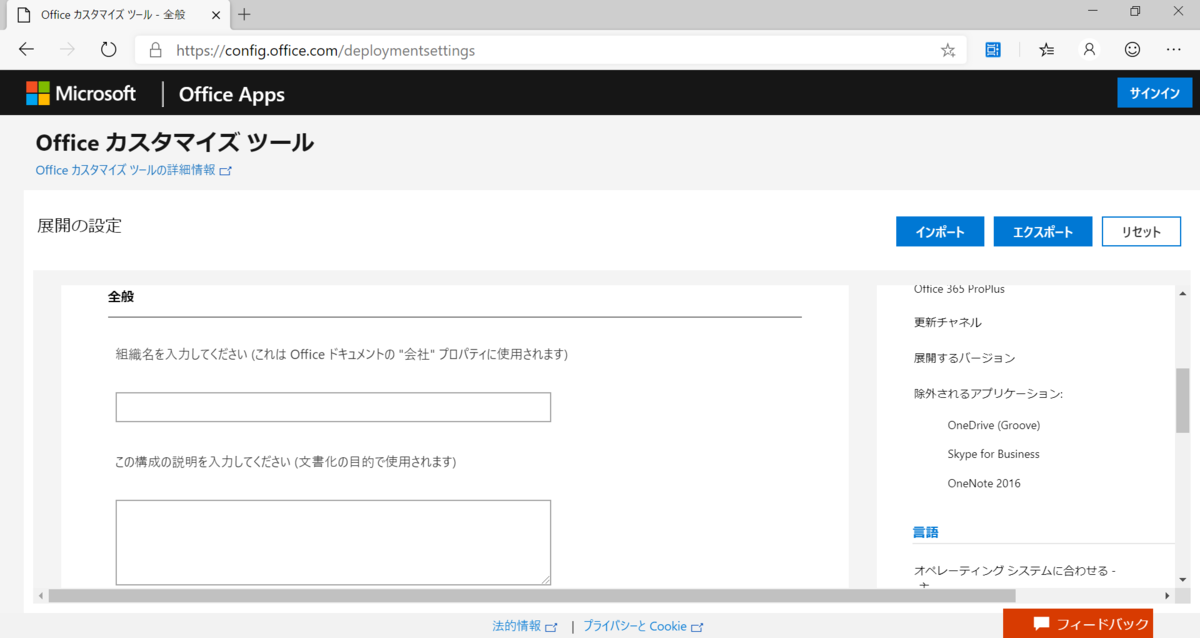
Task: Click OneNote 2016 in excluded apps
Action: pyautogui.click(x=983, y=483)
